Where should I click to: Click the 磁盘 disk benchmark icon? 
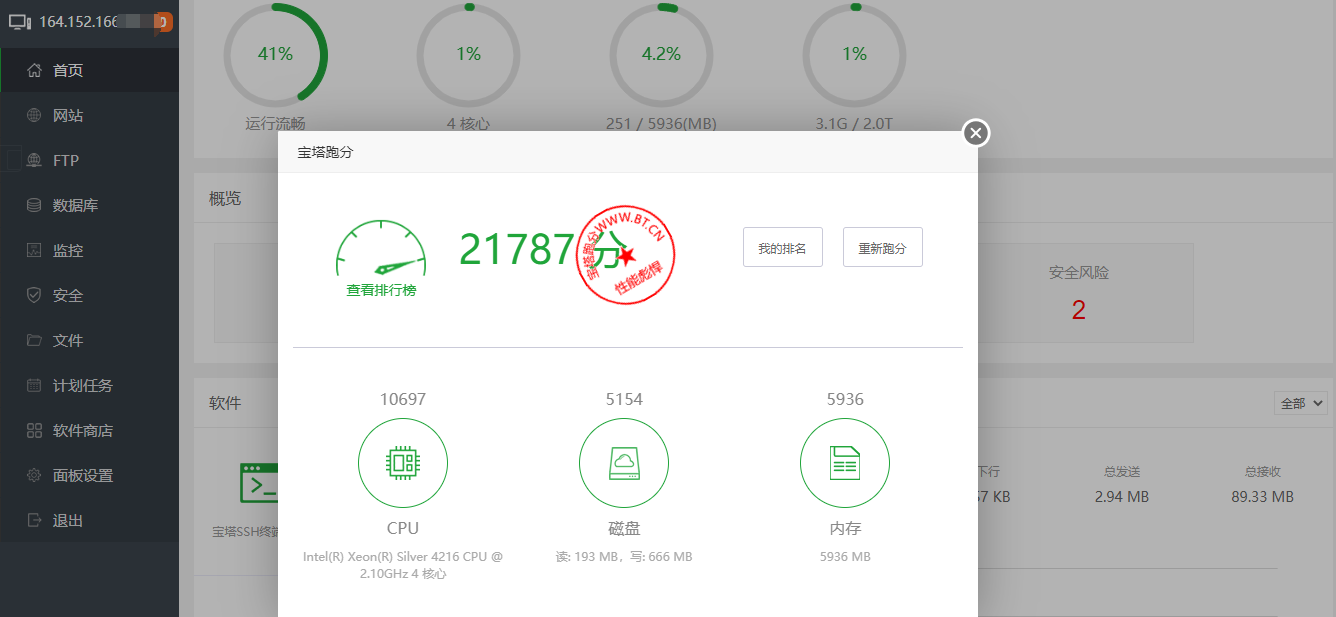point(624,463)
